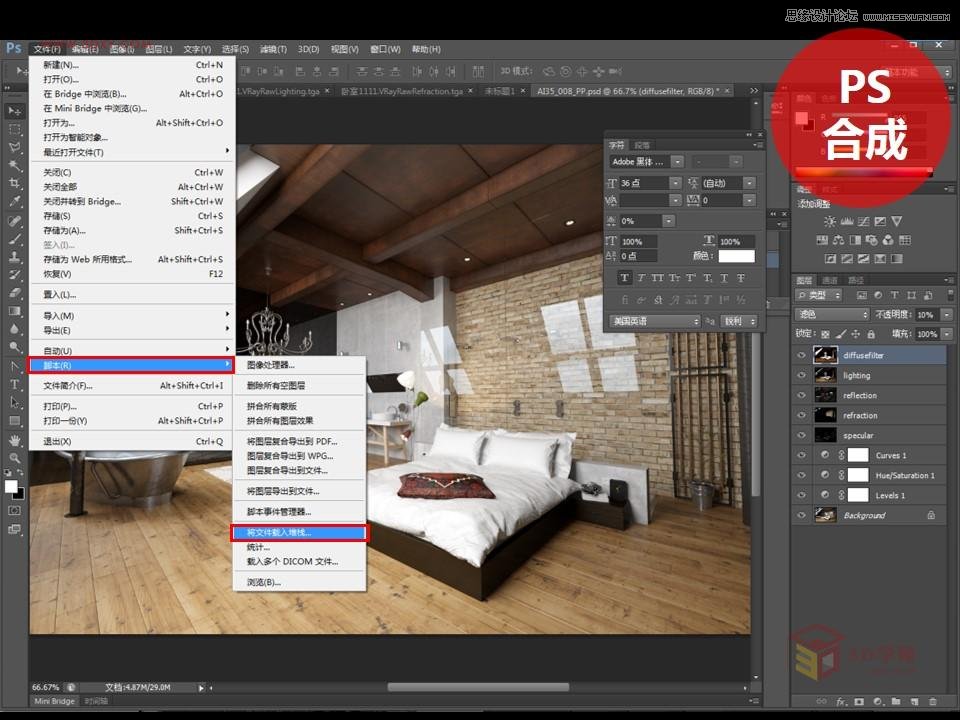This screenshot has height=720, width=960.
Task: Select the Hand tool
Action: (15, 439)
